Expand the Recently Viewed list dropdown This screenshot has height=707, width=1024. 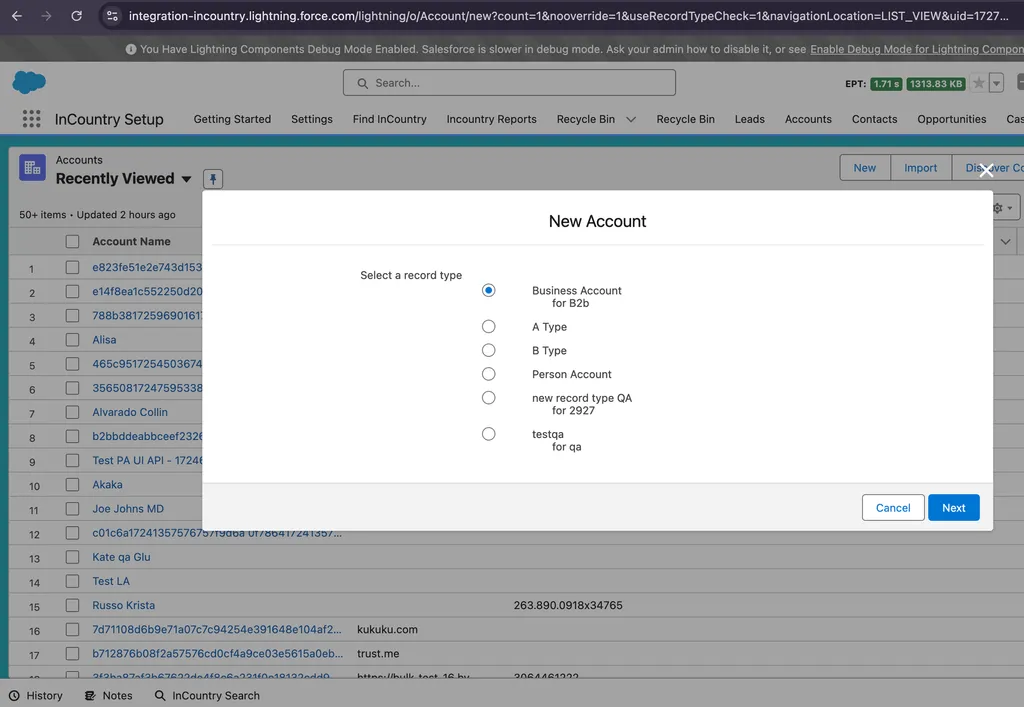pos(186,177)
